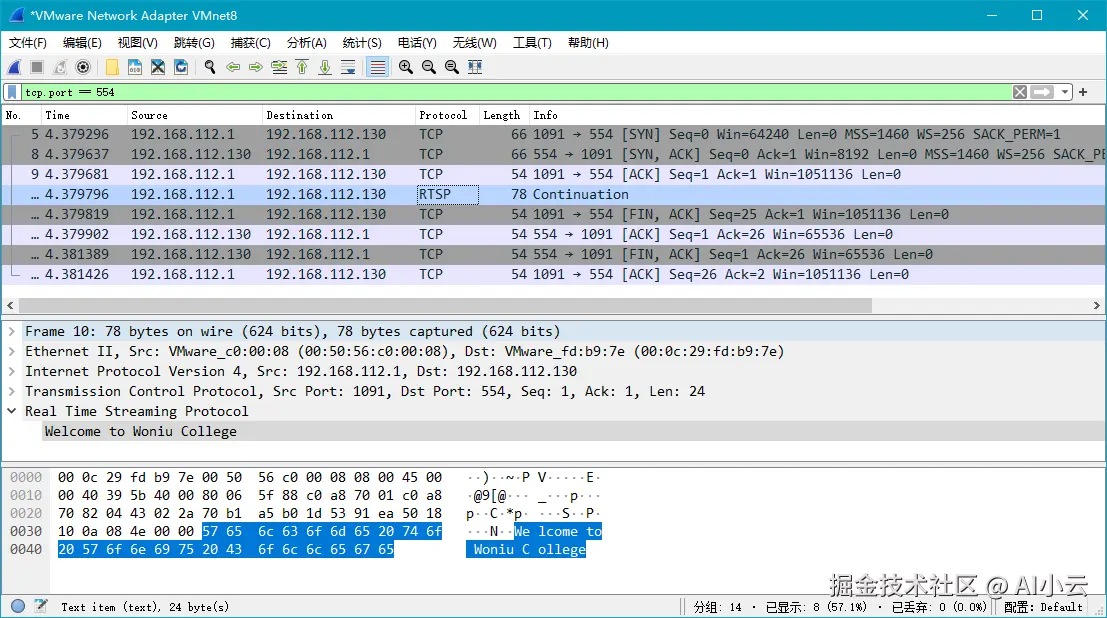Expand the Internet Protocol Version 4 layer

click(11, 371)
